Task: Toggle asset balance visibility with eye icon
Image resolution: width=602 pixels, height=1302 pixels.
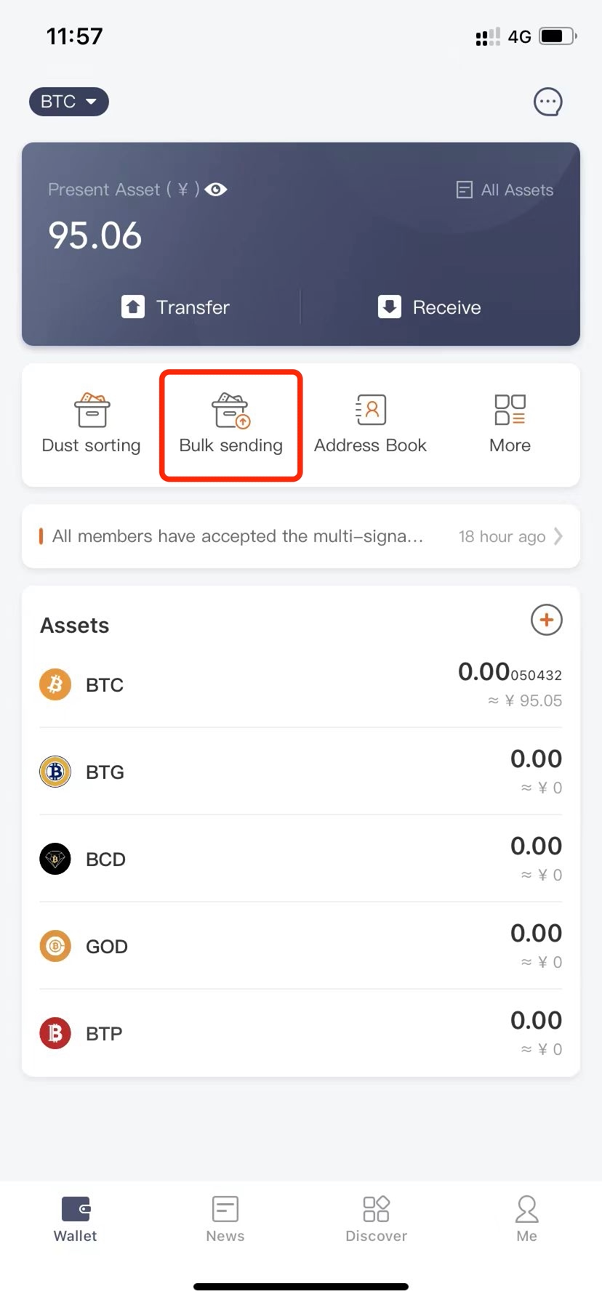Action: click(x=215, y=189)
